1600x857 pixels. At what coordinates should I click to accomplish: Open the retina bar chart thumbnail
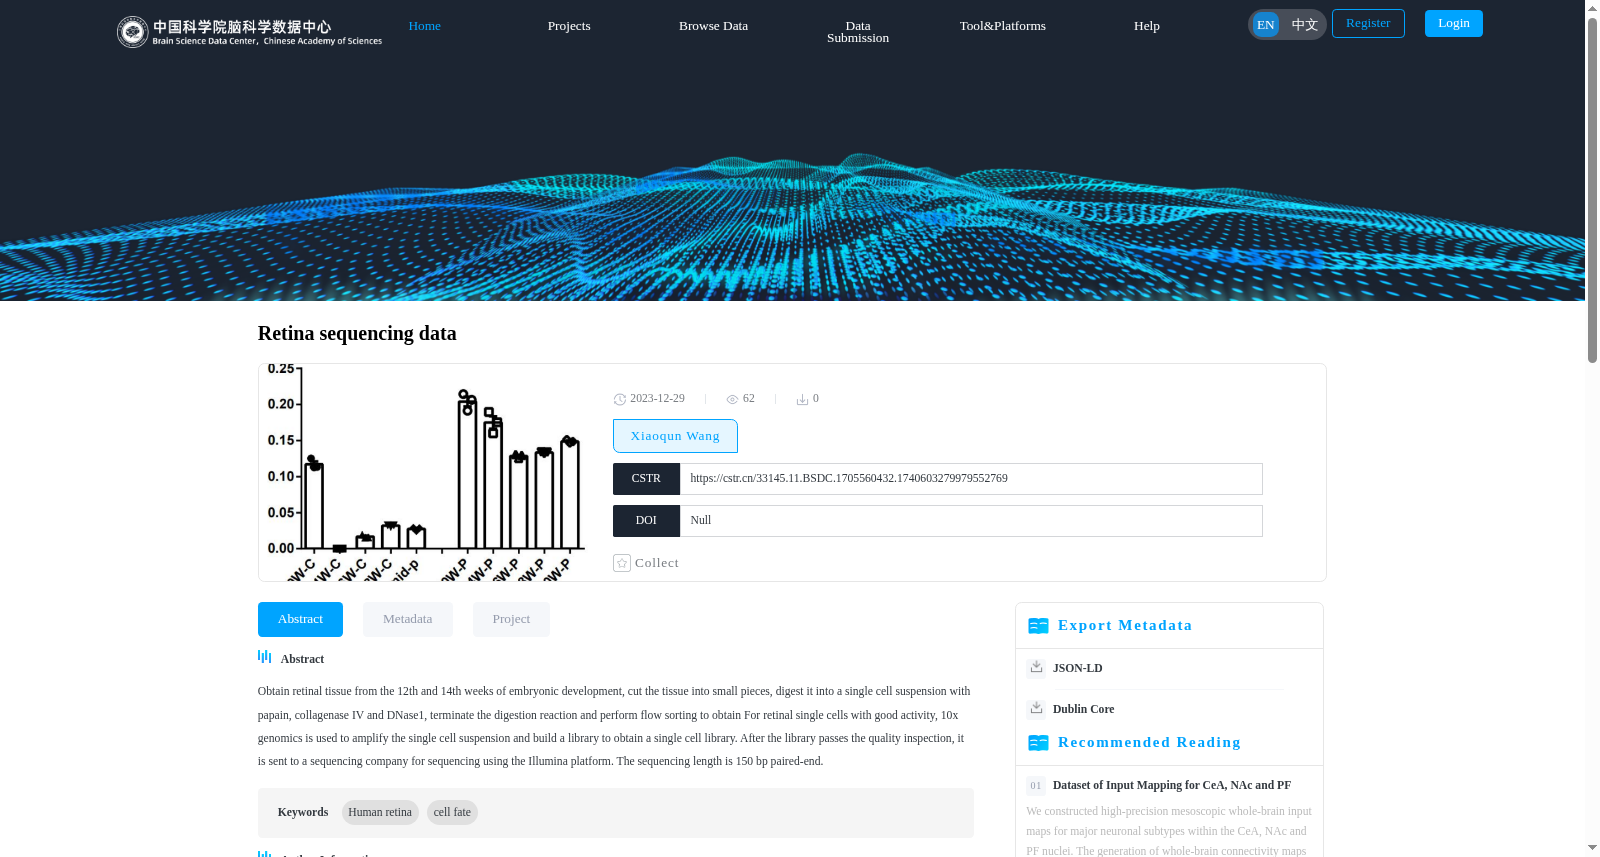pos(425,472)
